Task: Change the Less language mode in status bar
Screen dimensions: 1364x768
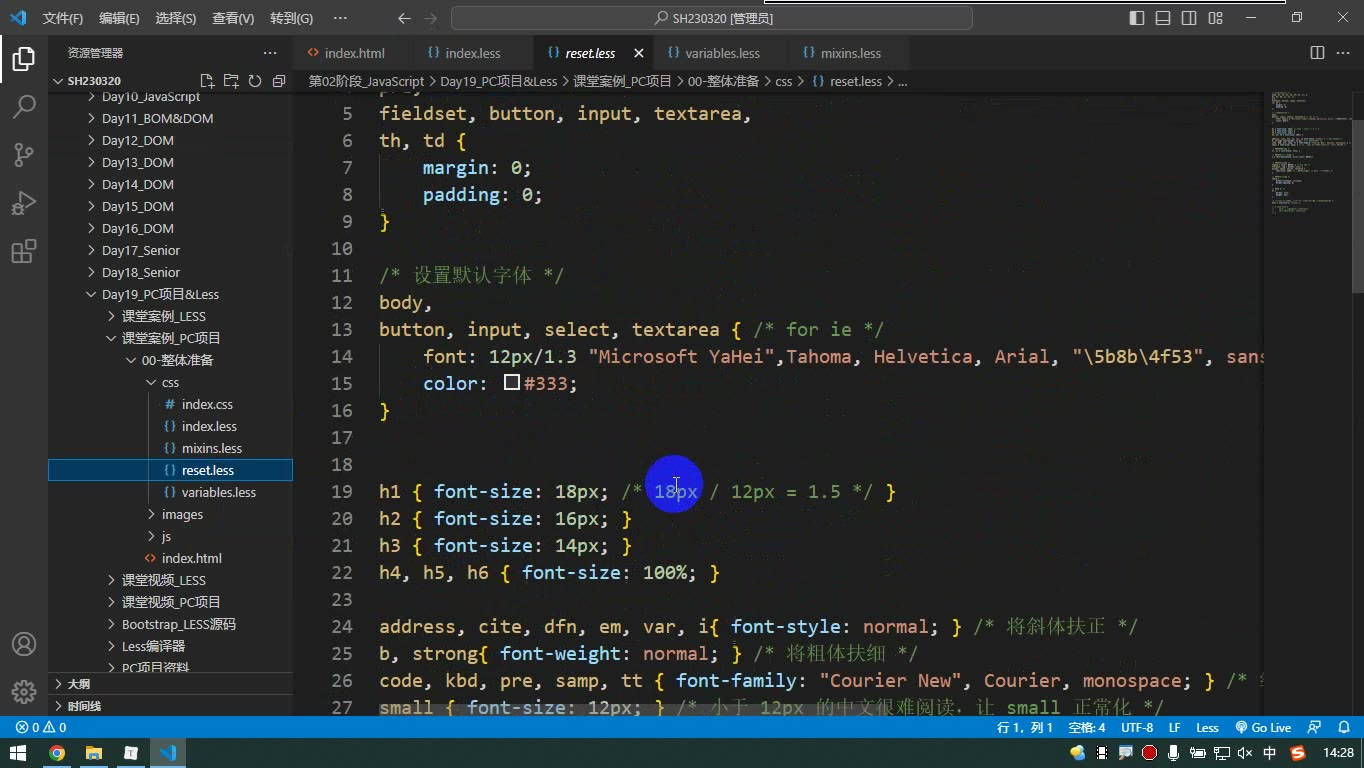Action: pyautogui.click(x=1207, y=728)
